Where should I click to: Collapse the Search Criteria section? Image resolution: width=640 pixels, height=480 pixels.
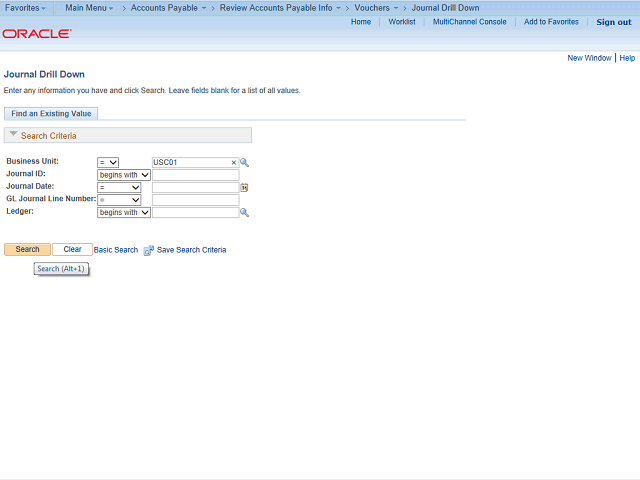pyautogui.click(x=13, y=134)
